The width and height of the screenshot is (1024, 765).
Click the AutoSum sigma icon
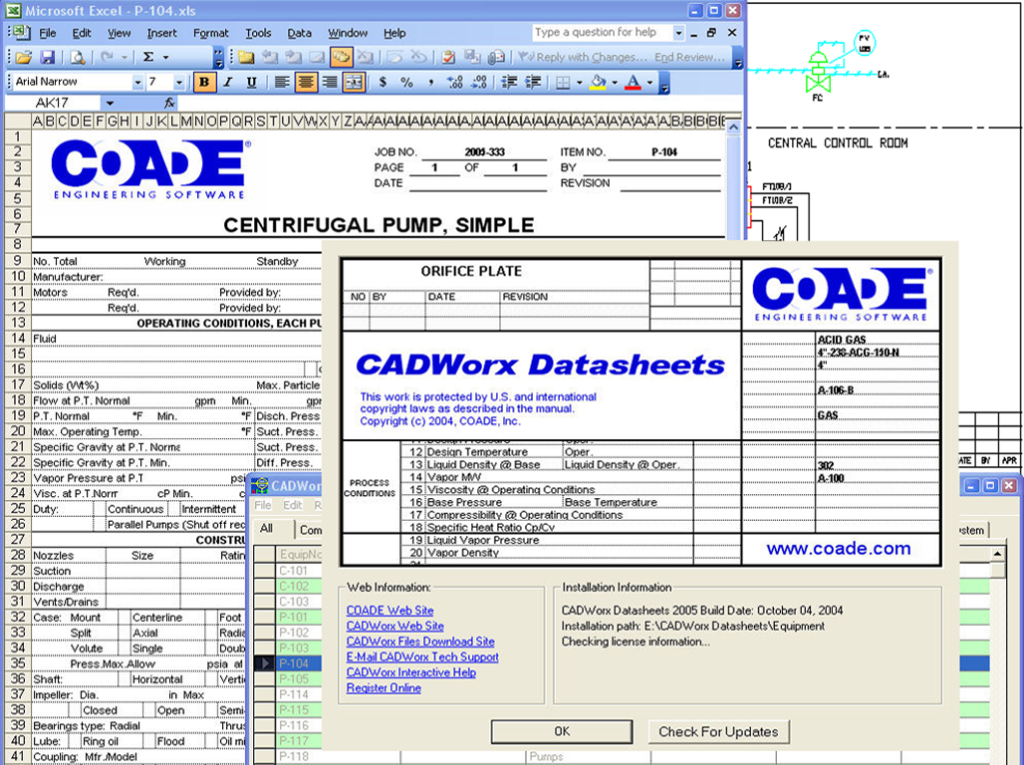148,57
